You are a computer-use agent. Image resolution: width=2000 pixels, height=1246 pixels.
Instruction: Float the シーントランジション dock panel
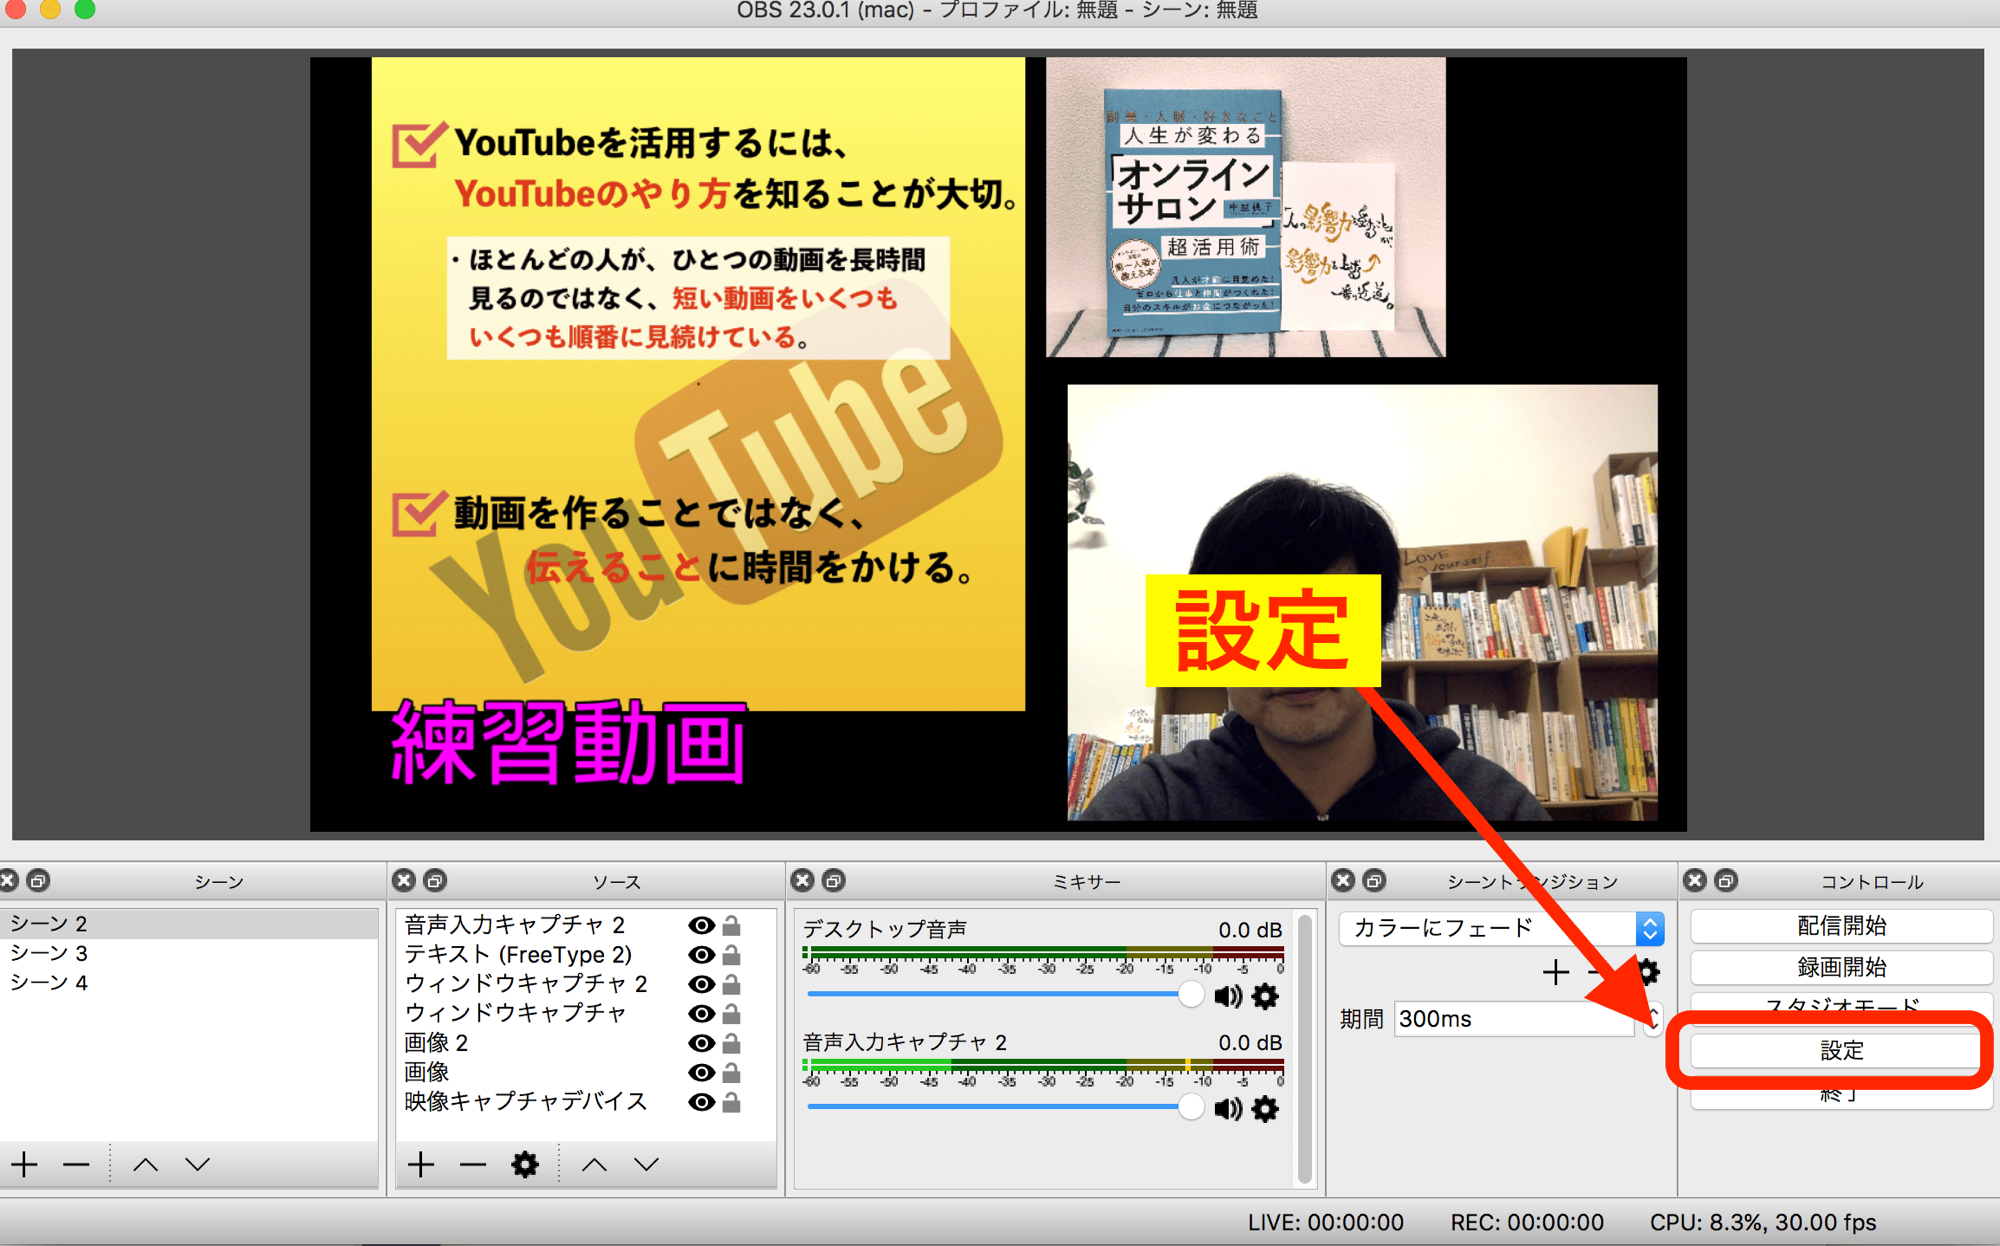(x=1375, y=880)
